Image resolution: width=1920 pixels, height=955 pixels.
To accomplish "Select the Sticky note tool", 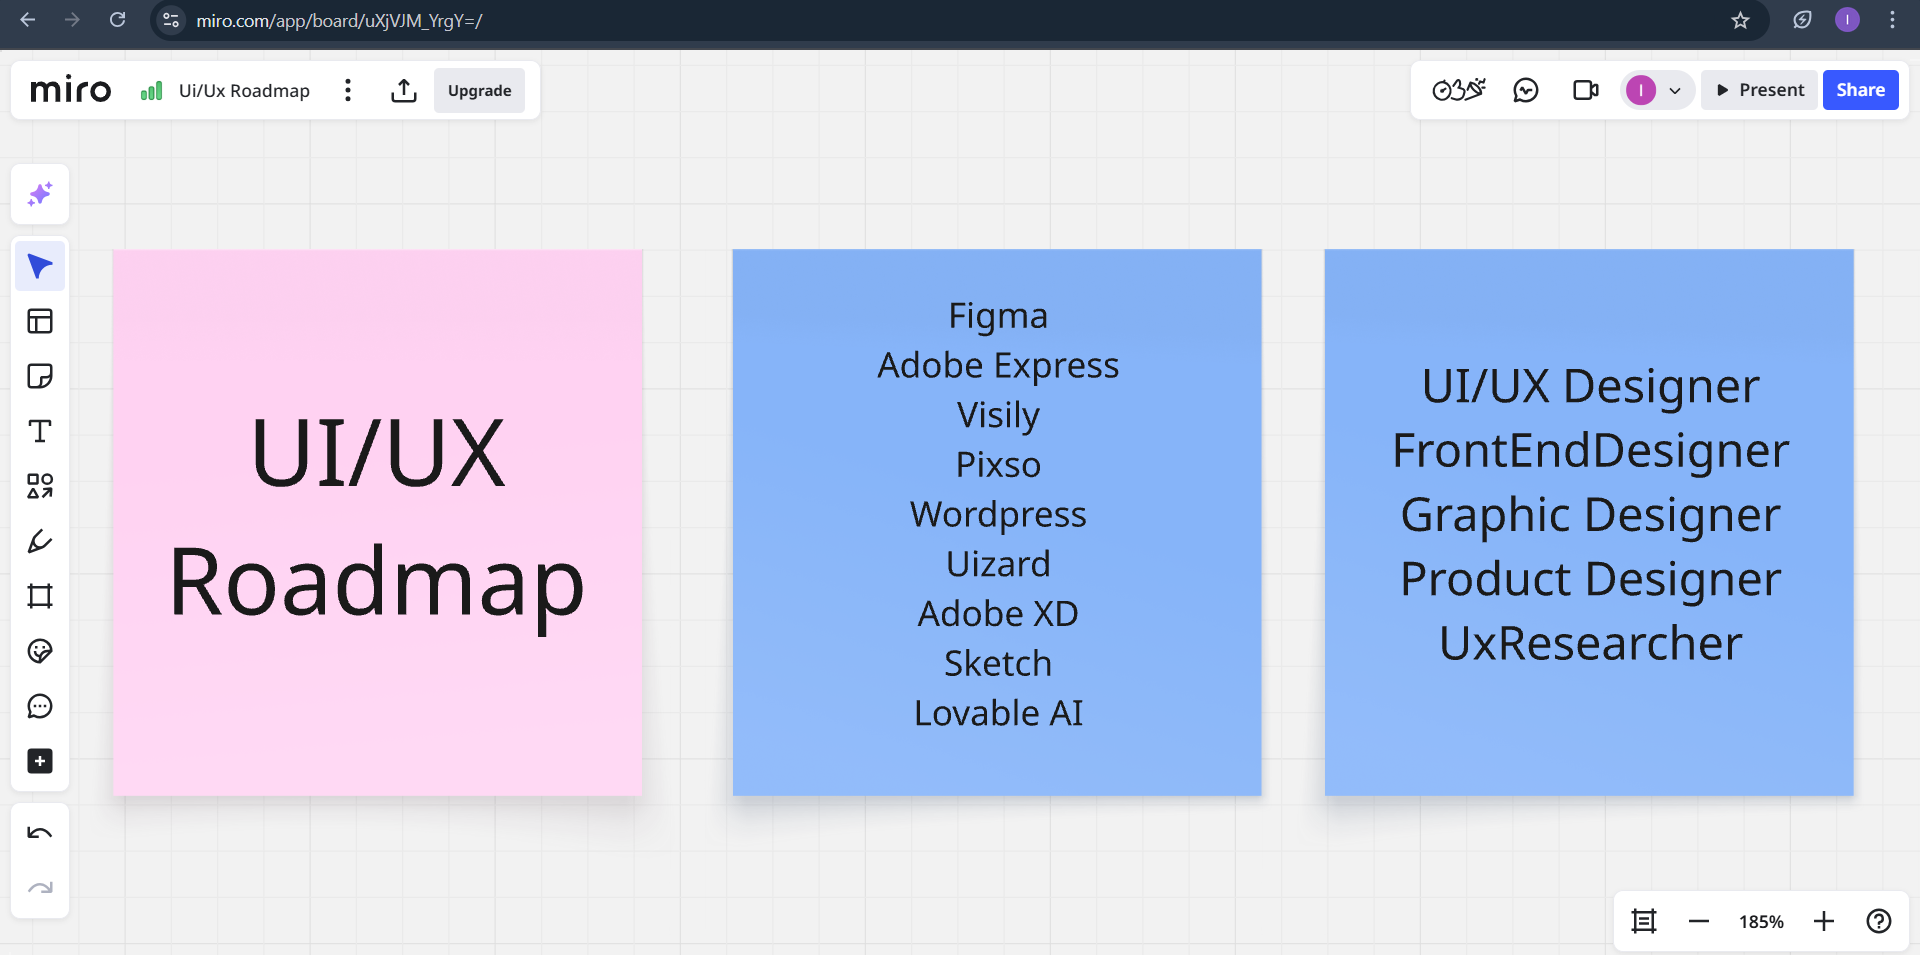I will pos(40,376).
